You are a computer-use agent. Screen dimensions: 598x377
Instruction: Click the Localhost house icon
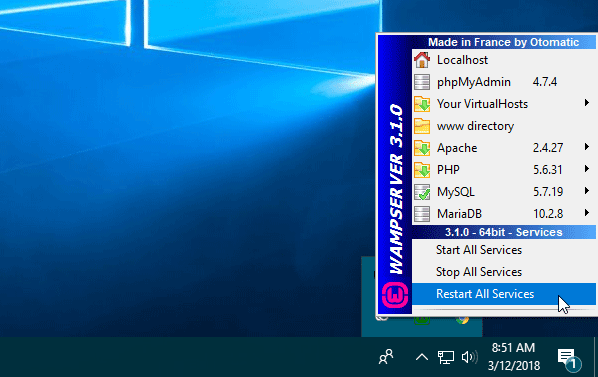422,60
